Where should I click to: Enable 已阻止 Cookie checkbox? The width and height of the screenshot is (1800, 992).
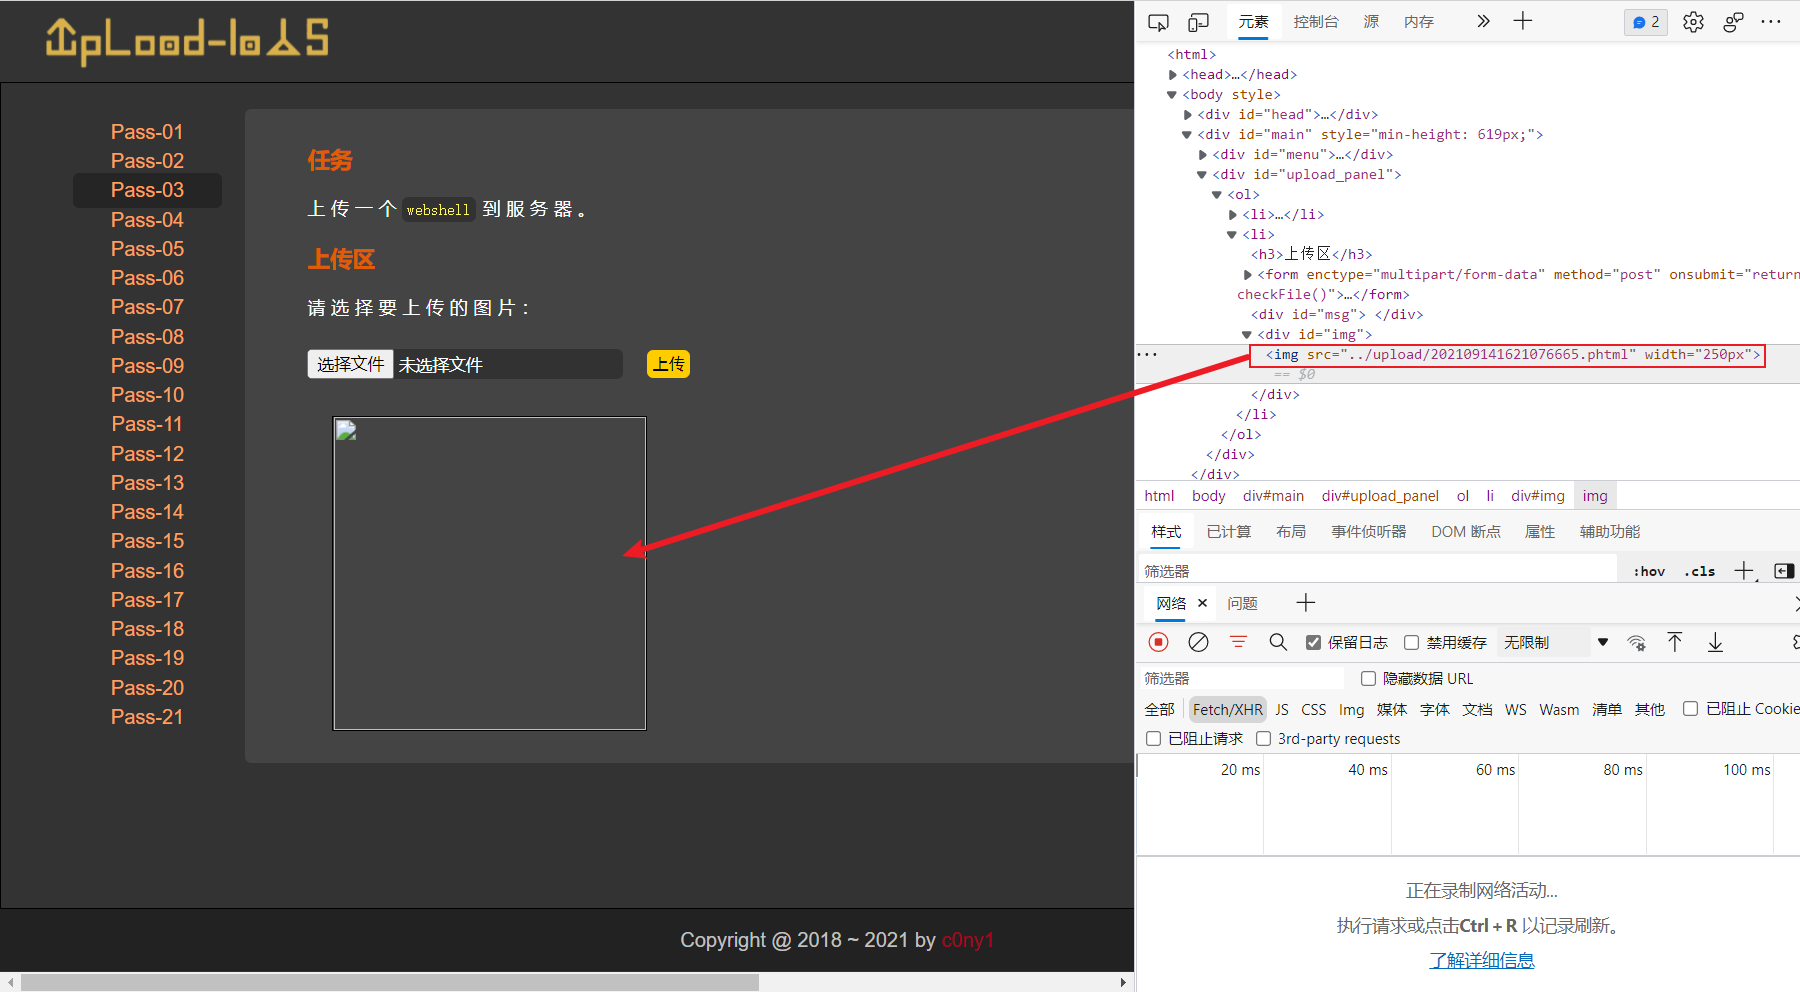point(1690,708)
